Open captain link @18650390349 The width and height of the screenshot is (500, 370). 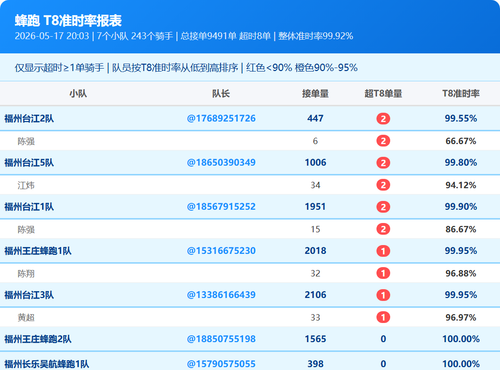point(221,163)
